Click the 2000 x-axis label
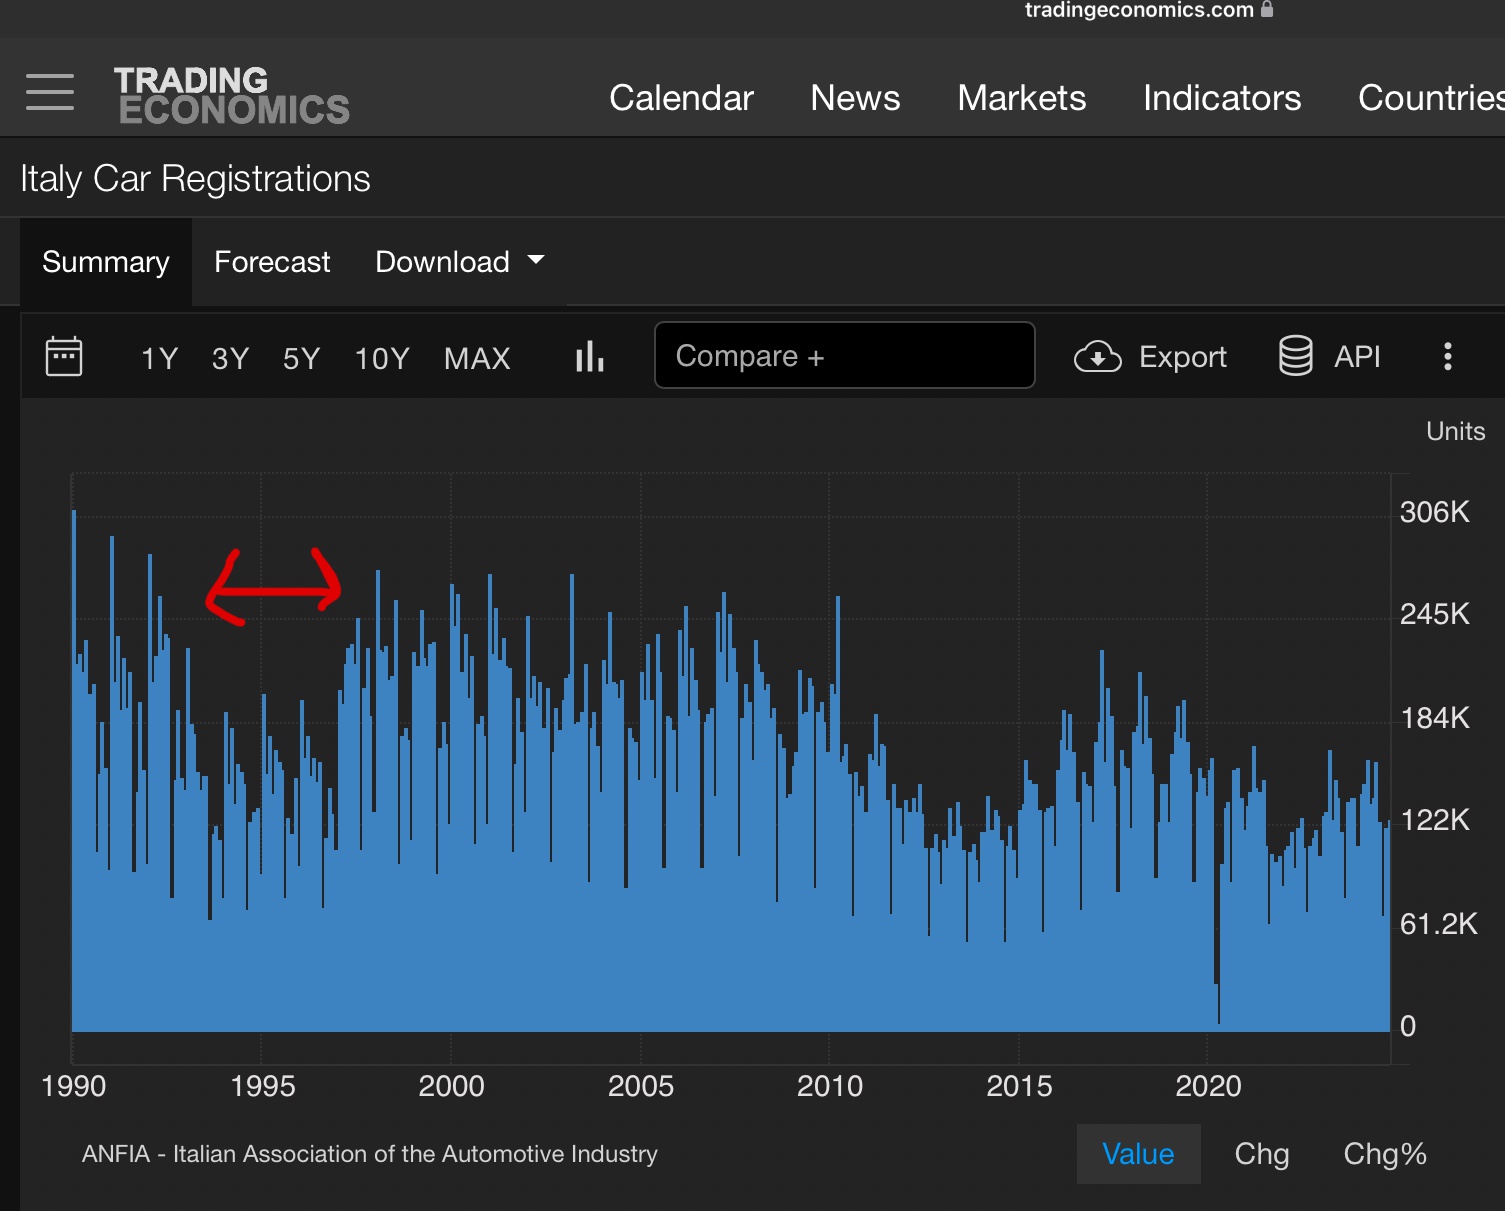This screenshot has width=1505, height=1211. [x=451, y=1086]
